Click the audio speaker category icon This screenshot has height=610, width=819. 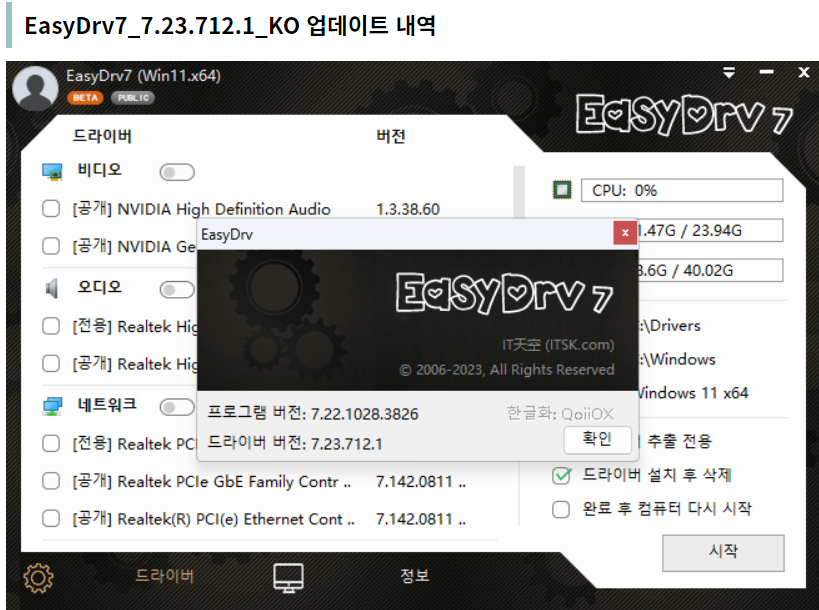coord(52,288)
